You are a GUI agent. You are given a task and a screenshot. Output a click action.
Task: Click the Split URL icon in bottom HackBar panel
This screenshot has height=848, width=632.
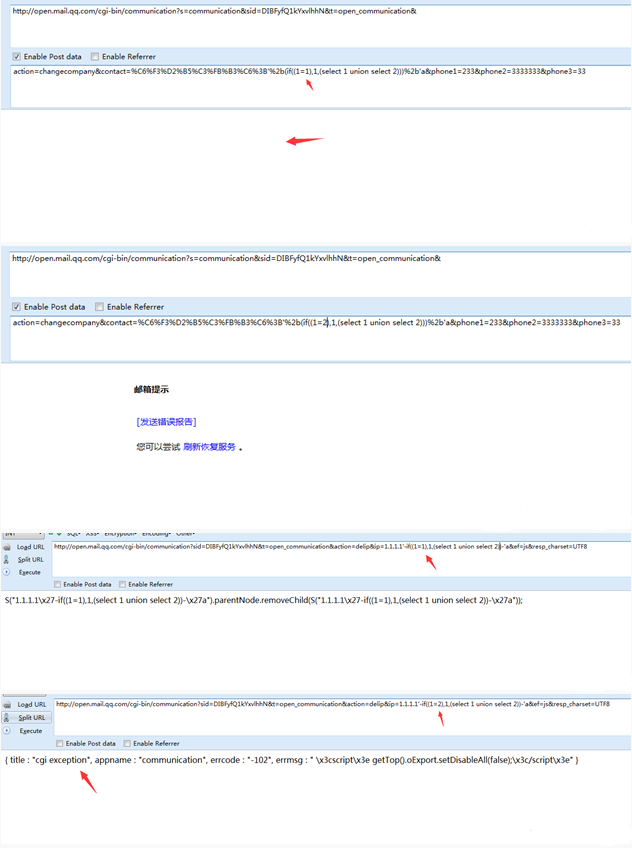point(8,718)
